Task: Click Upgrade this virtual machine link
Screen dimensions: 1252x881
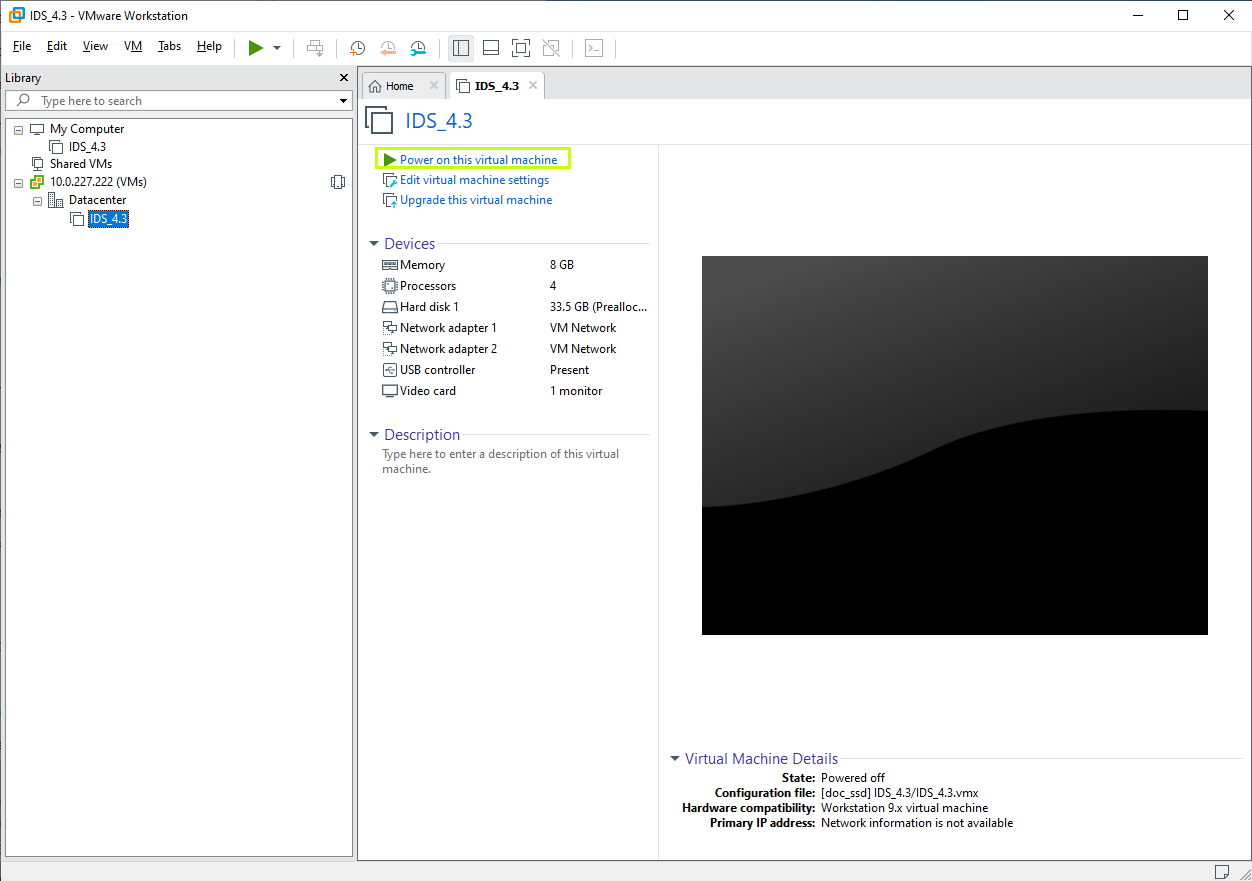Action: coord(476,200)
